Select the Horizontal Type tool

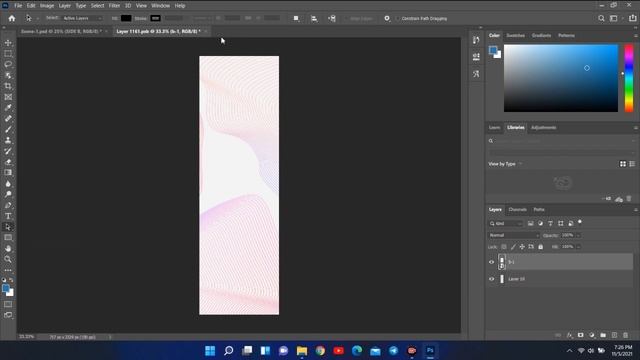[x=8, y=216]
